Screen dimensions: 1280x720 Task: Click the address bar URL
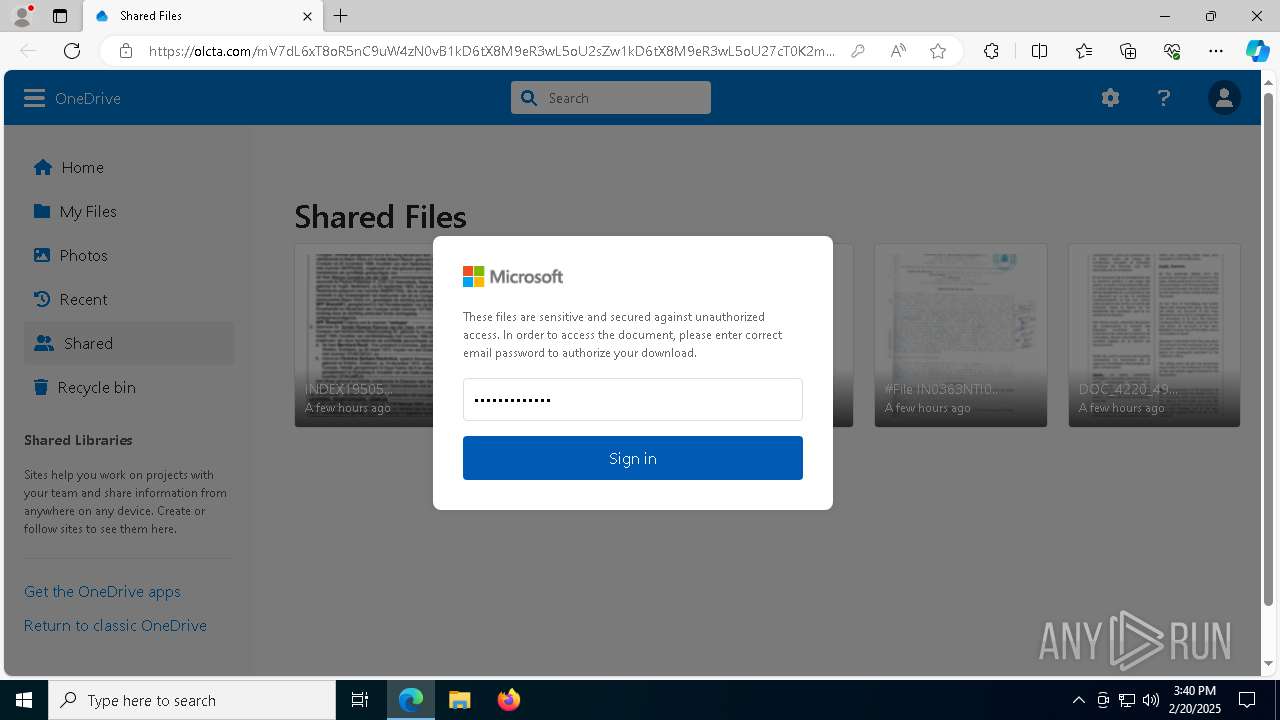(492, 51)
